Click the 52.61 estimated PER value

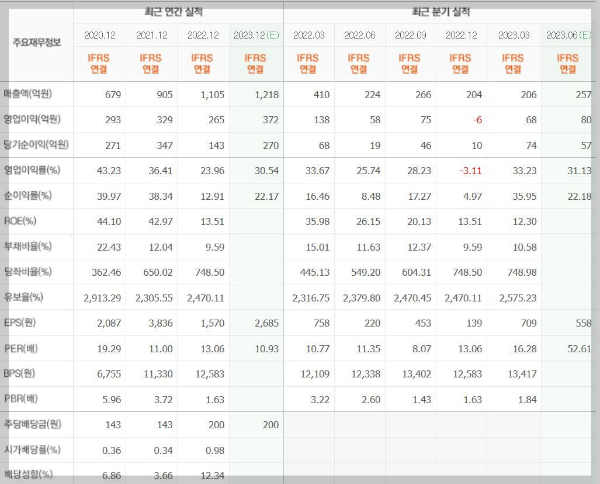(x=579, y=349)
